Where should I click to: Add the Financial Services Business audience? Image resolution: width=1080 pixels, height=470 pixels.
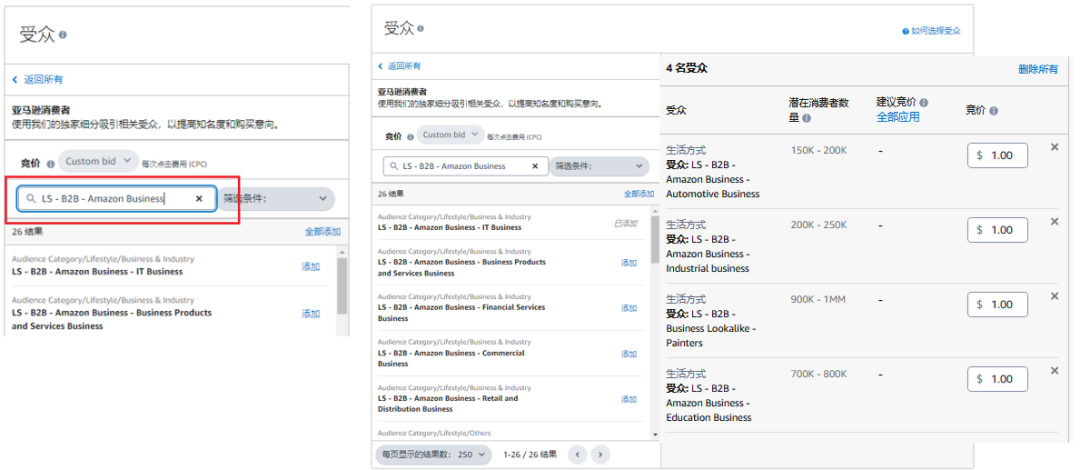point(628,308)
